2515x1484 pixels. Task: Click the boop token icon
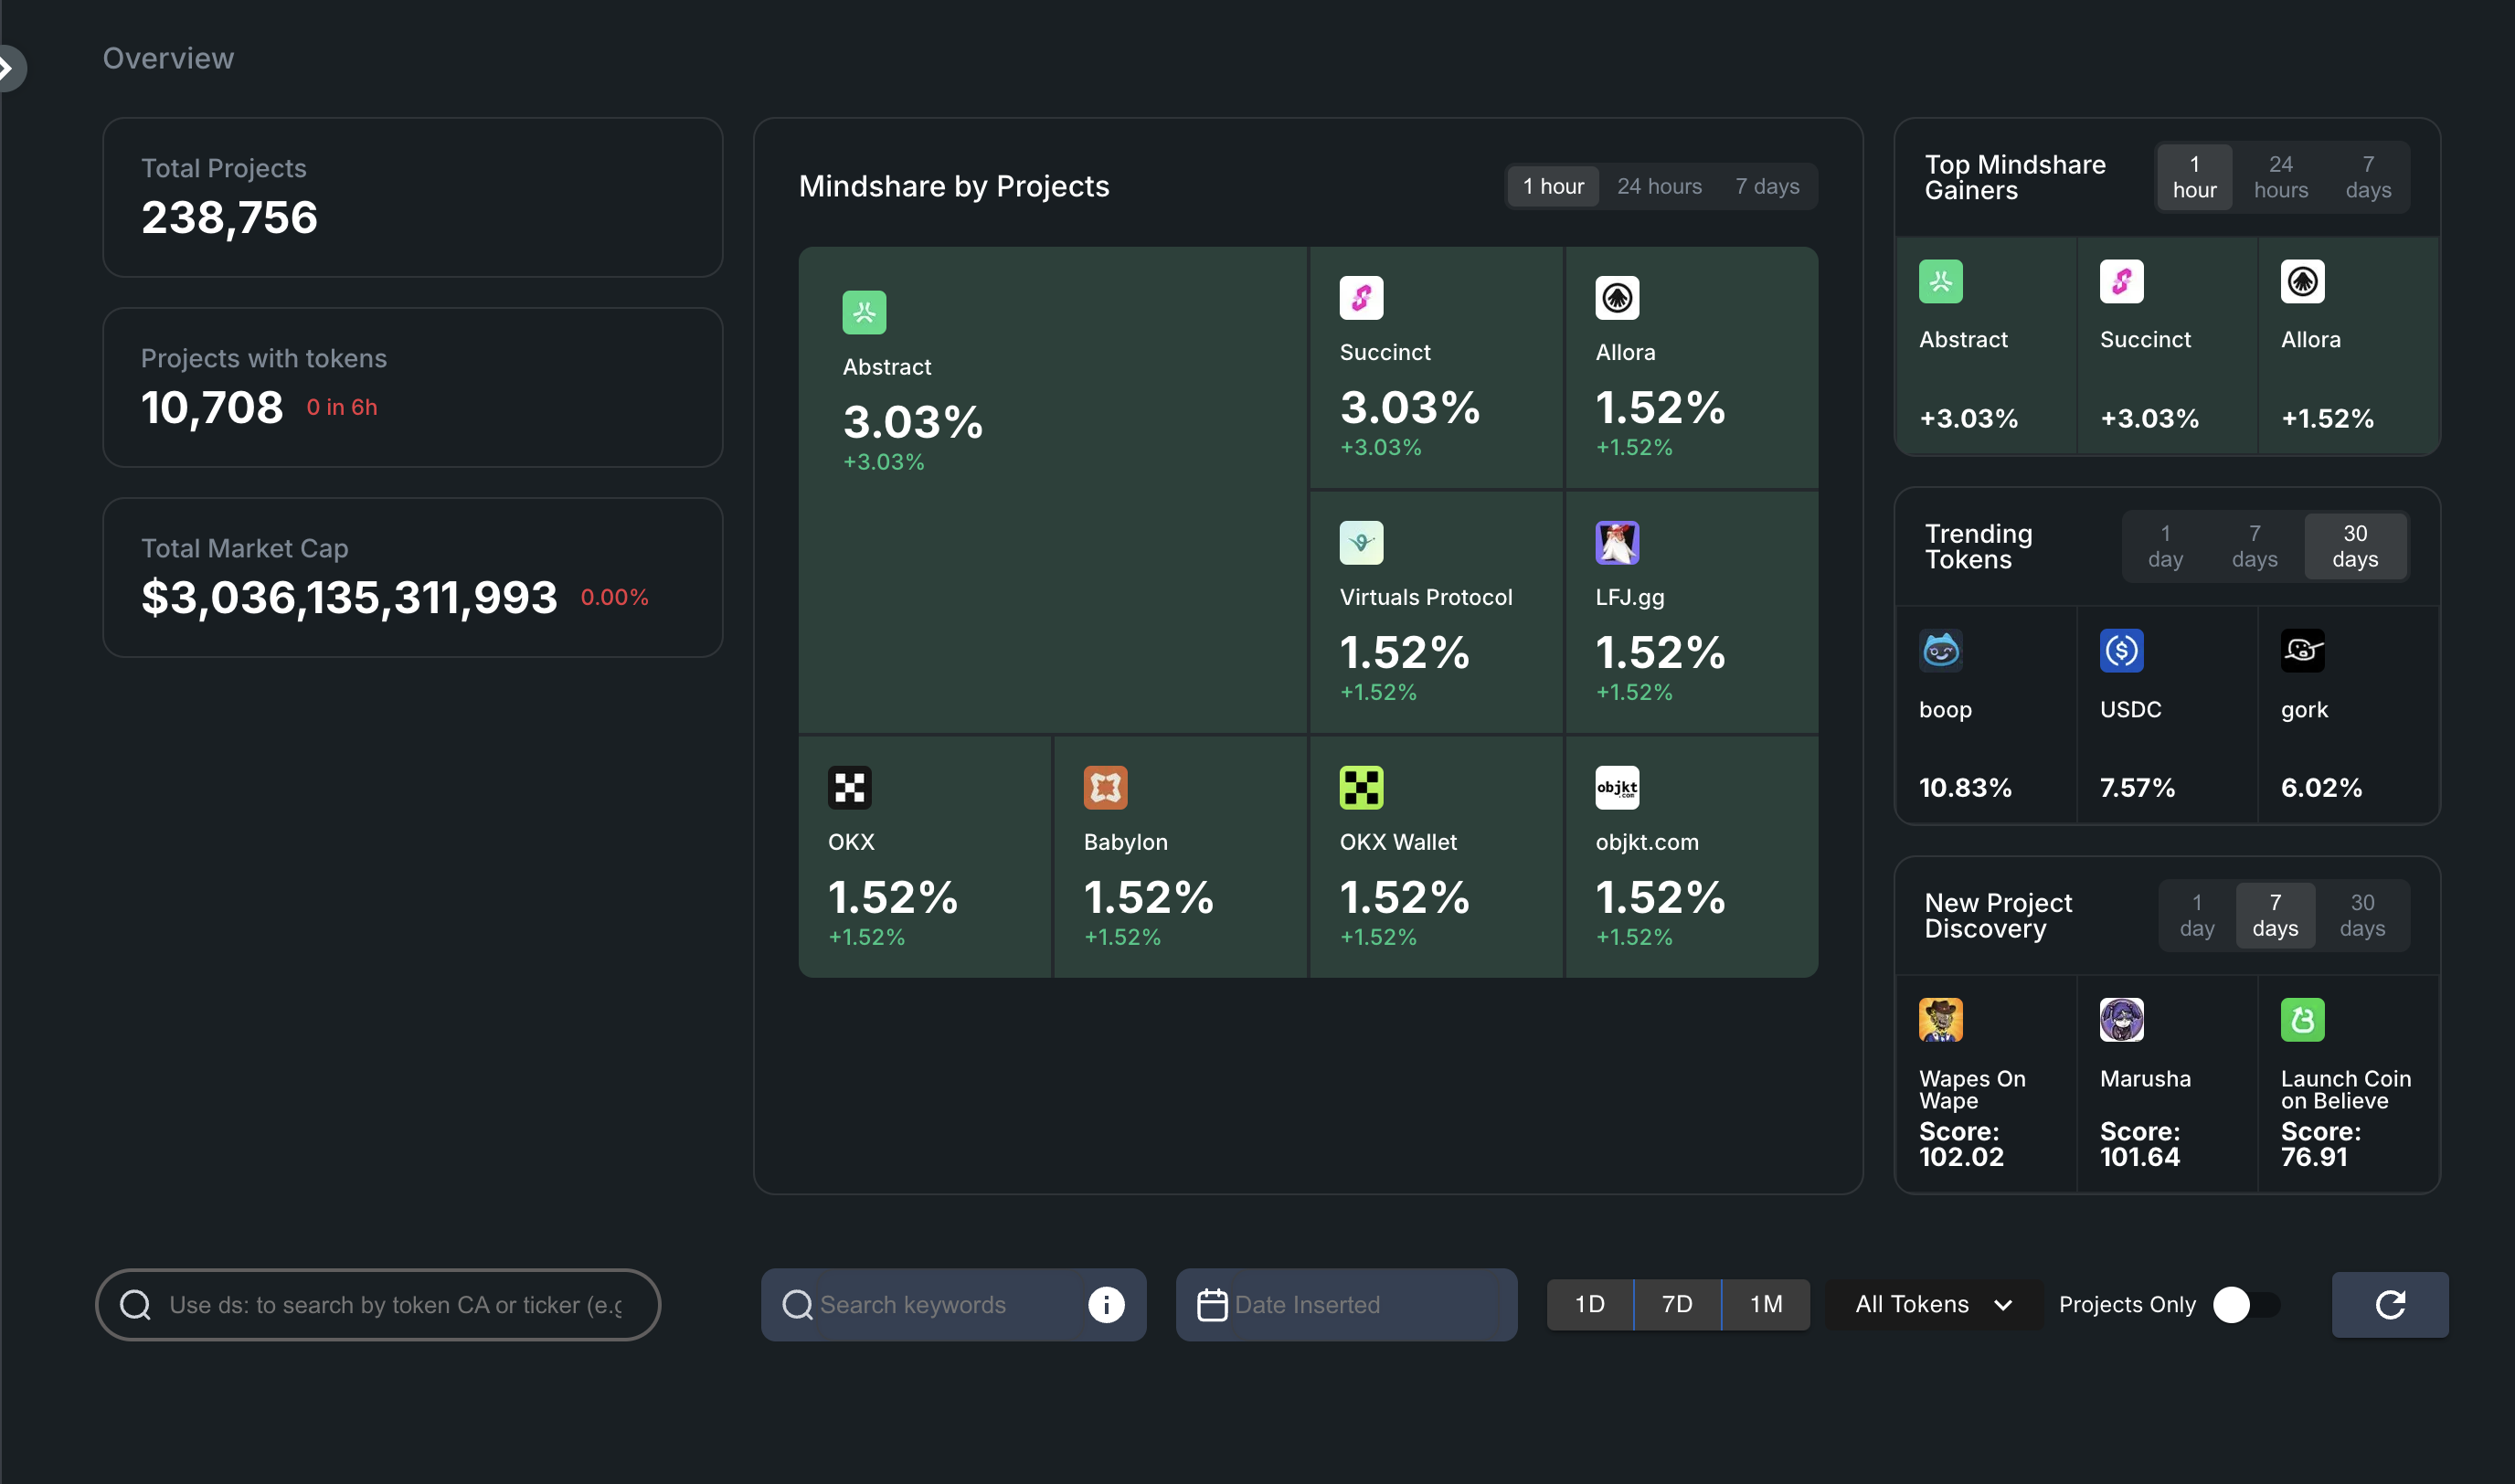point(1940,650)
